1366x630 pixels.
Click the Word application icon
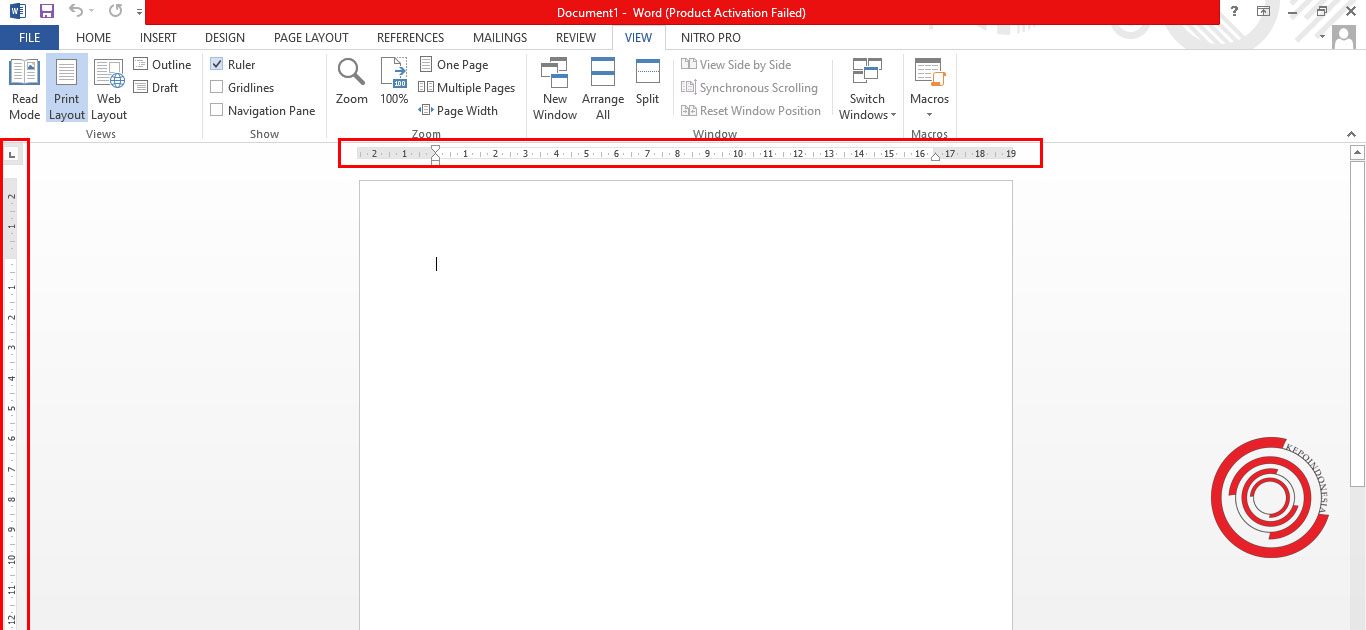point(17,12)
